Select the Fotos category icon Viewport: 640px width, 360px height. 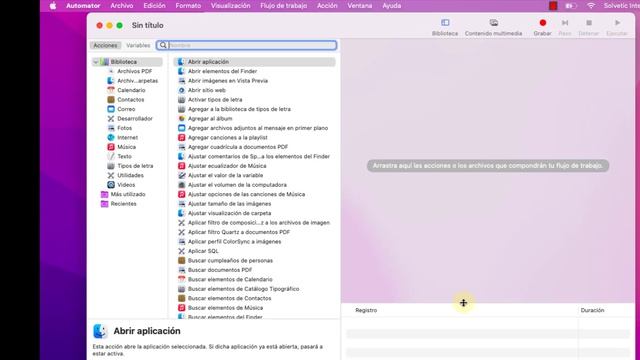tap(111, 128)
